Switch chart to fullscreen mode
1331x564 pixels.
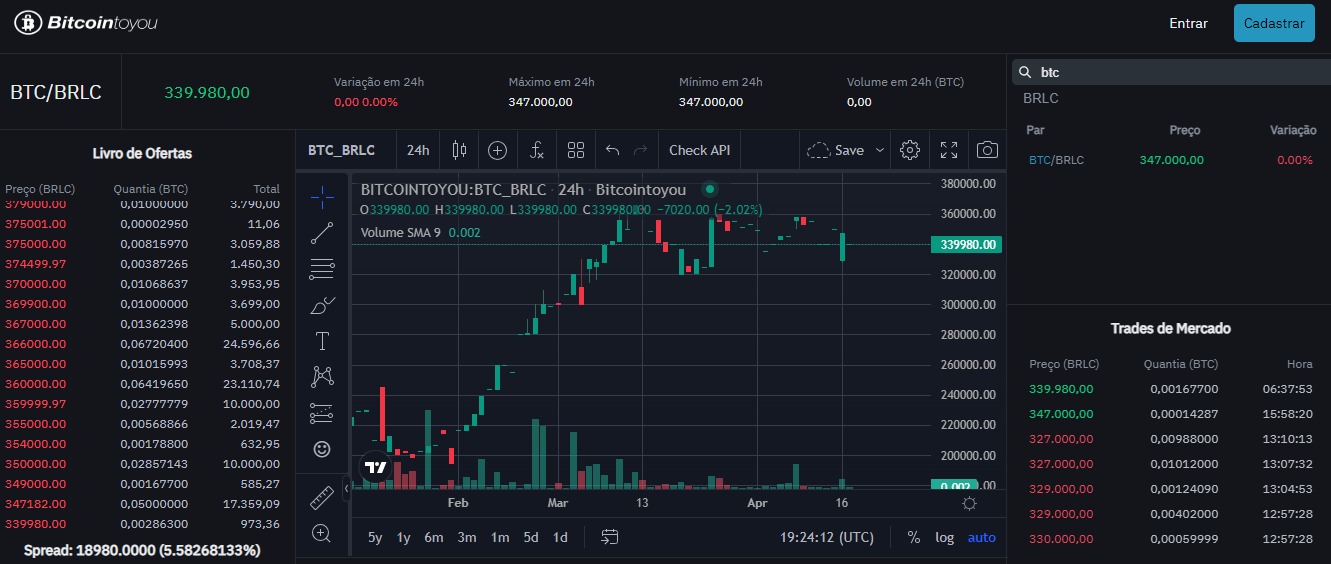(x=949, y=150)
